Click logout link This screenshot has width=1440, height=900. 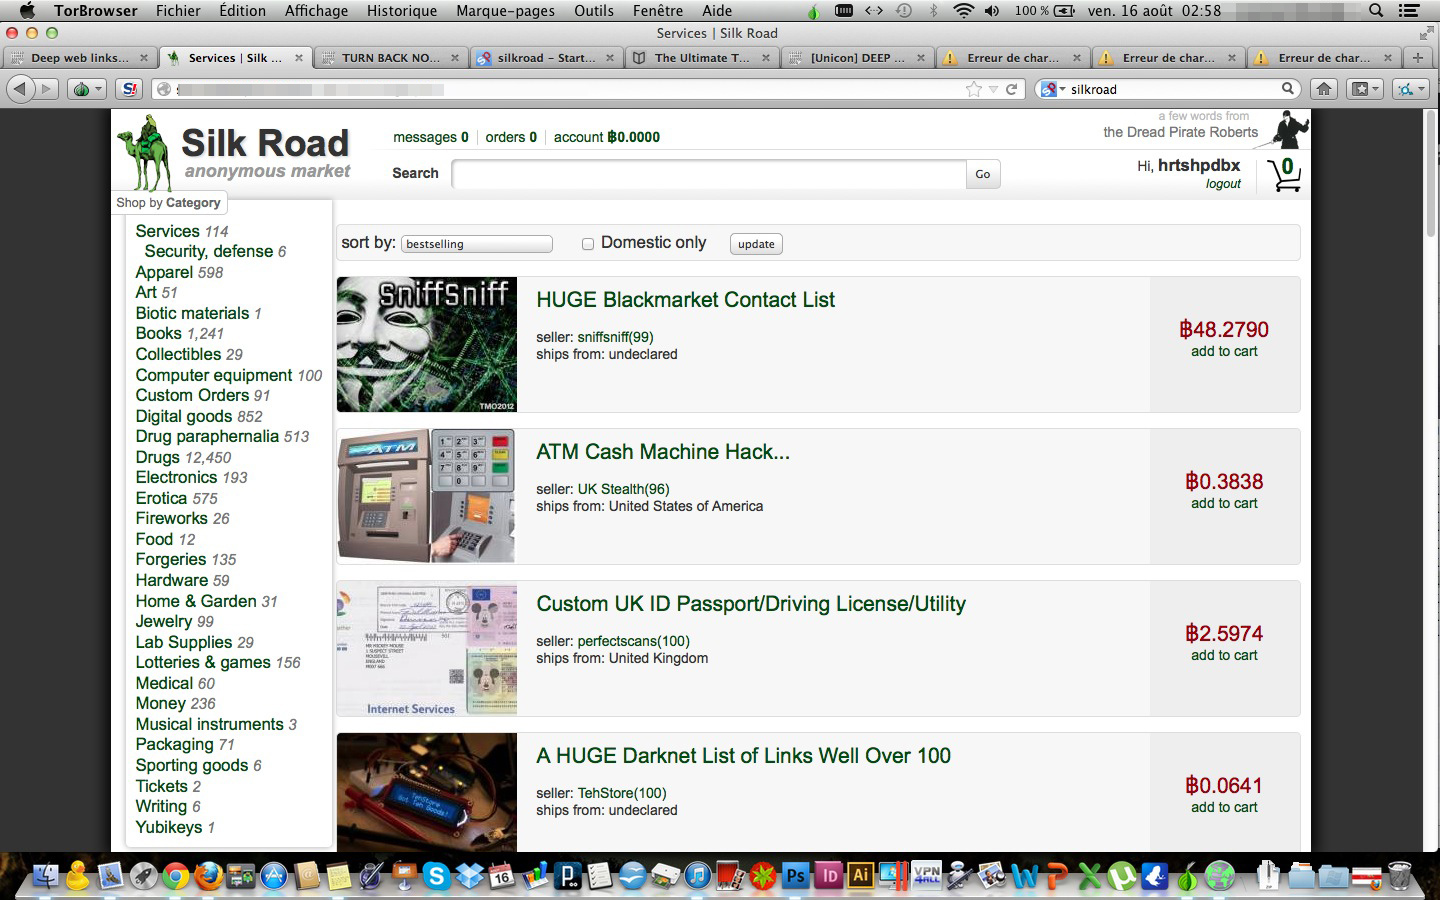pos(1223,184)
